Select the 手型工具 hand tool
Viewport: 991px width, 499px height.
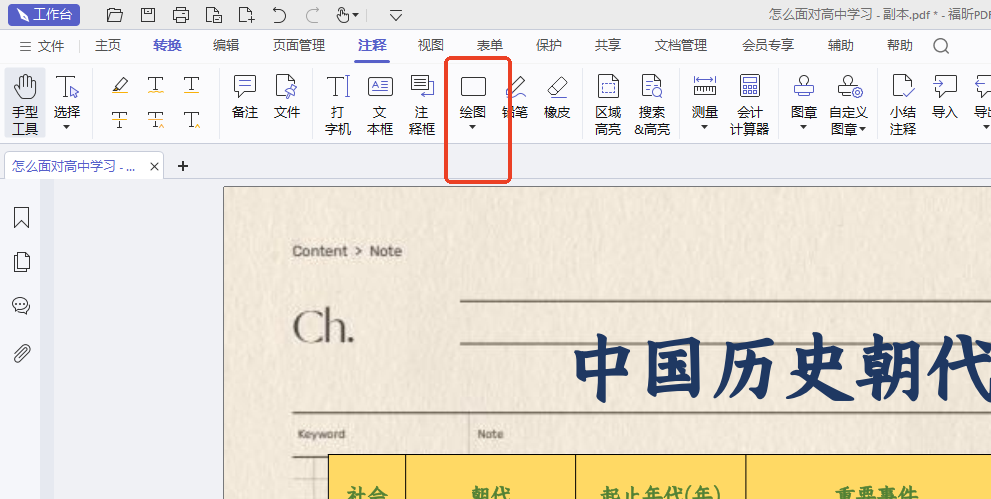[25, 103]
